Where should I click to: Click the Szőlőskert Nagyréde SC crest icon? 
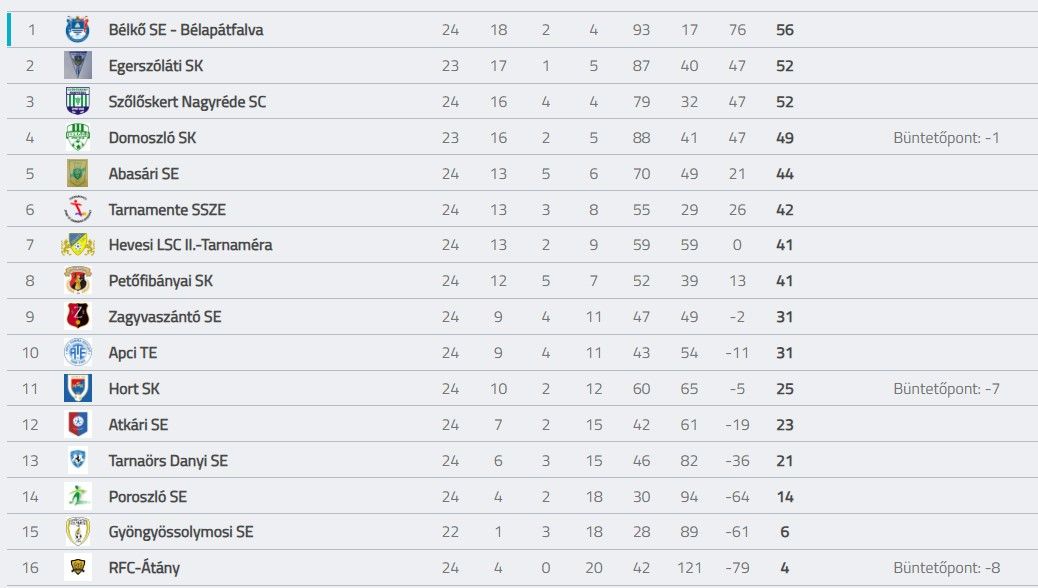[77, 101]
